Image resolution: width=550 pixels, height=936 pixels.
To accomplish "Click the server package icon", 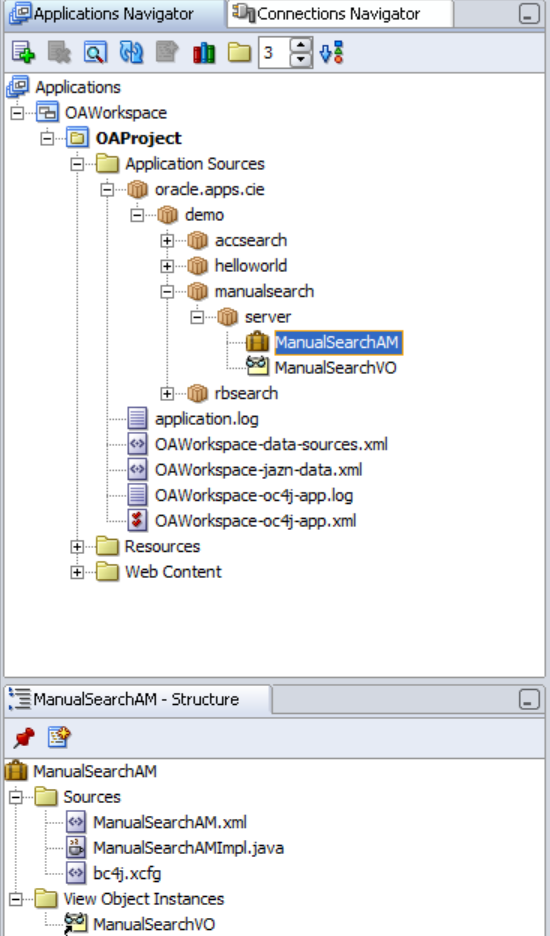I will [227, 317].
